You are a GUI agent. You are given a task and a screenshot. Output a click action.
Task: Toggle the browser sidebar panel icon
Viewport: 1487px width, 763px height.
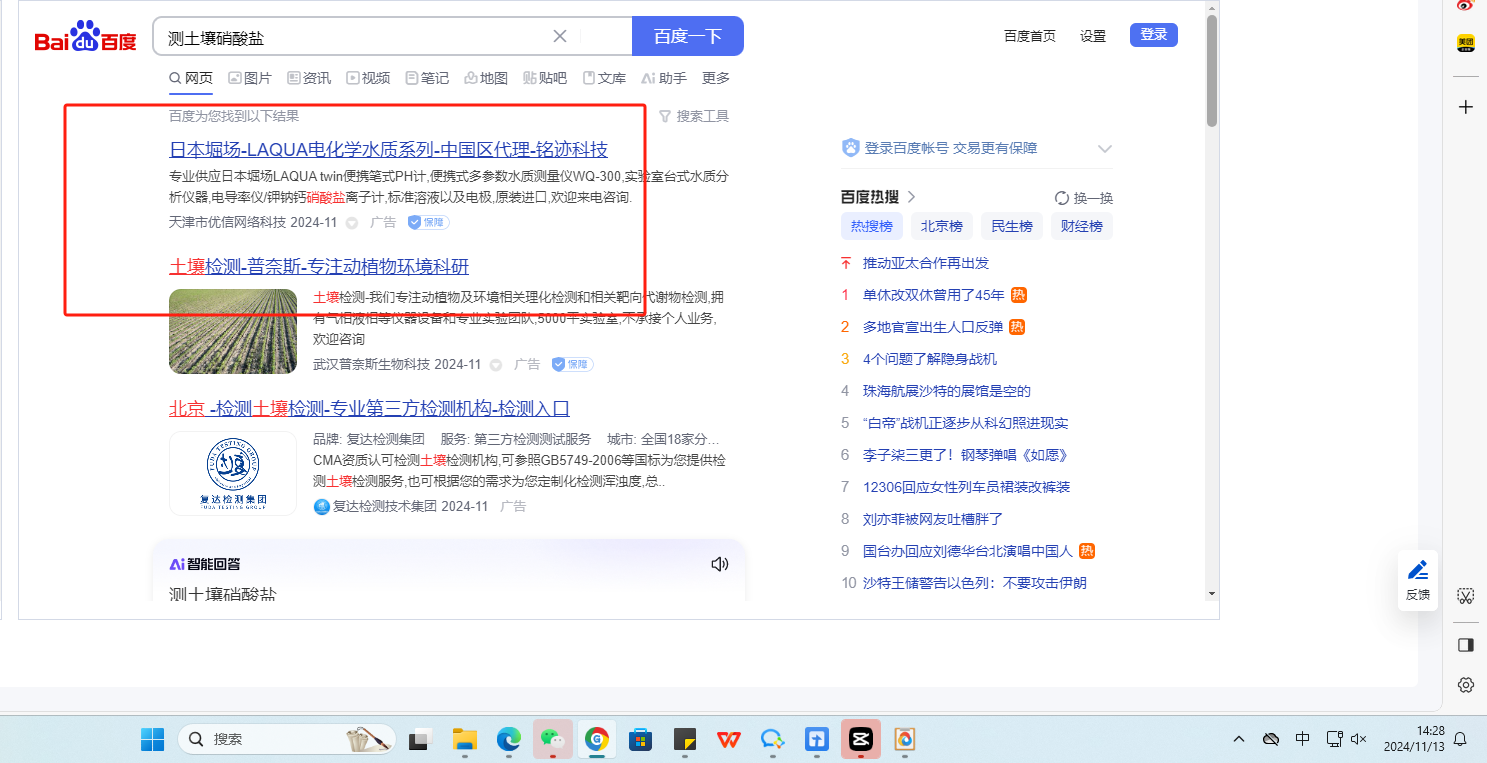coord(1465,645)
